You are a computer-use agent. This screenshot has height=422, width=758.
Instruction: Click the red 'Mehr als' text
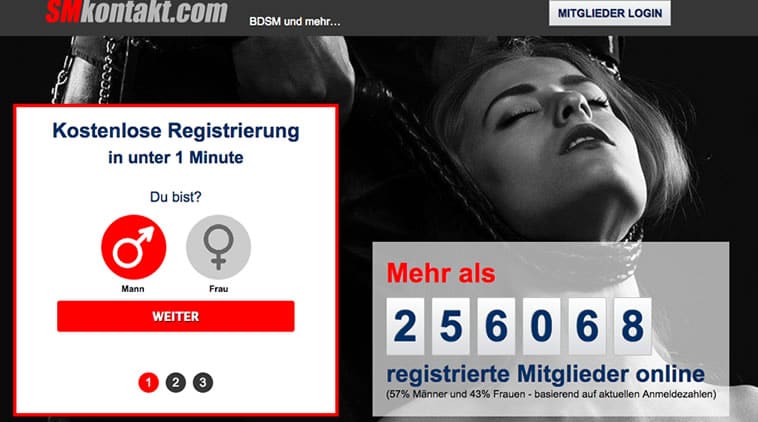coord(441,273)
